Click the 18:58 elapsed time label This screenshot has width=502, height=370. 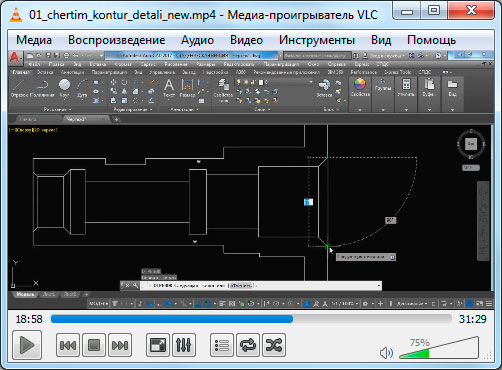(29, 319)
